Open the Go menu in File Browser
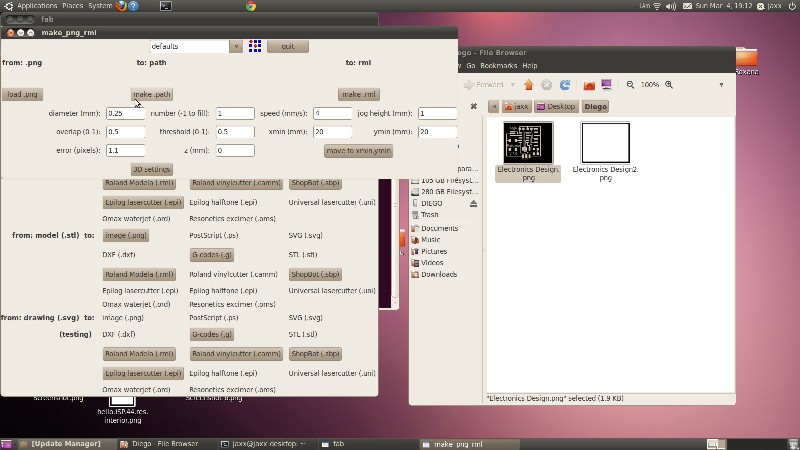The image size is (800, 450). click(470, 66)
